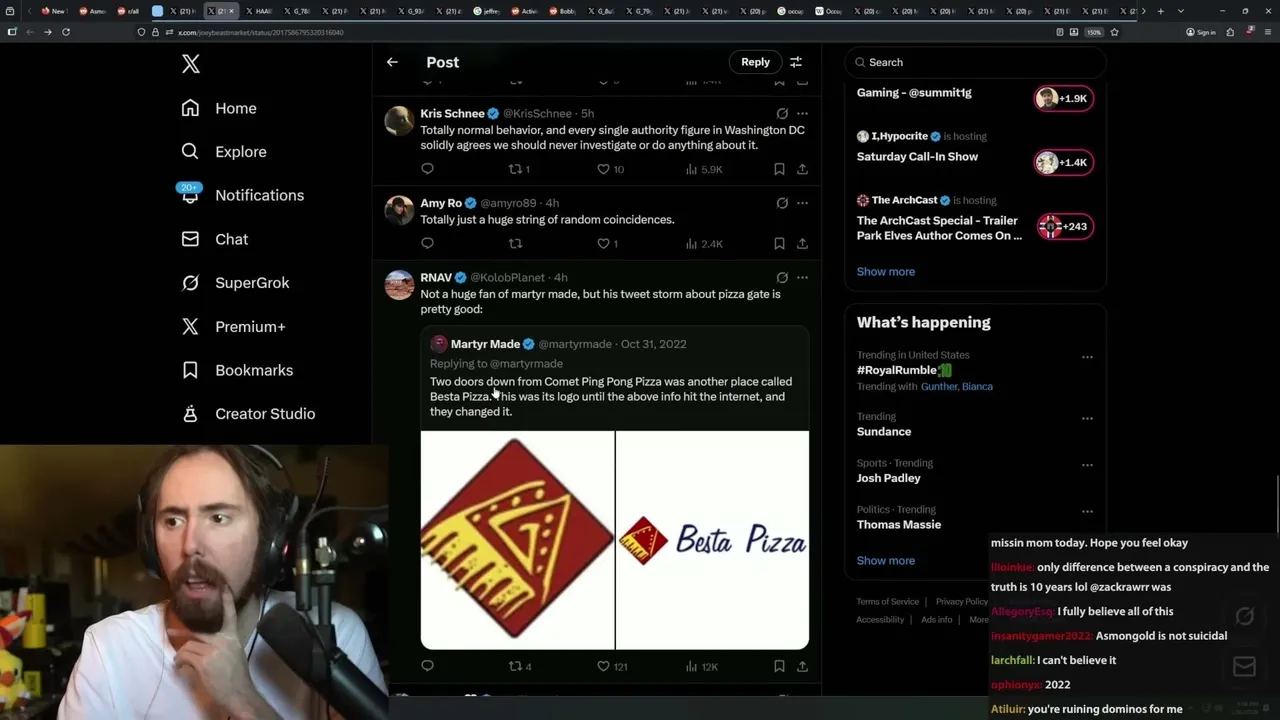Focus the Search field

975,62
